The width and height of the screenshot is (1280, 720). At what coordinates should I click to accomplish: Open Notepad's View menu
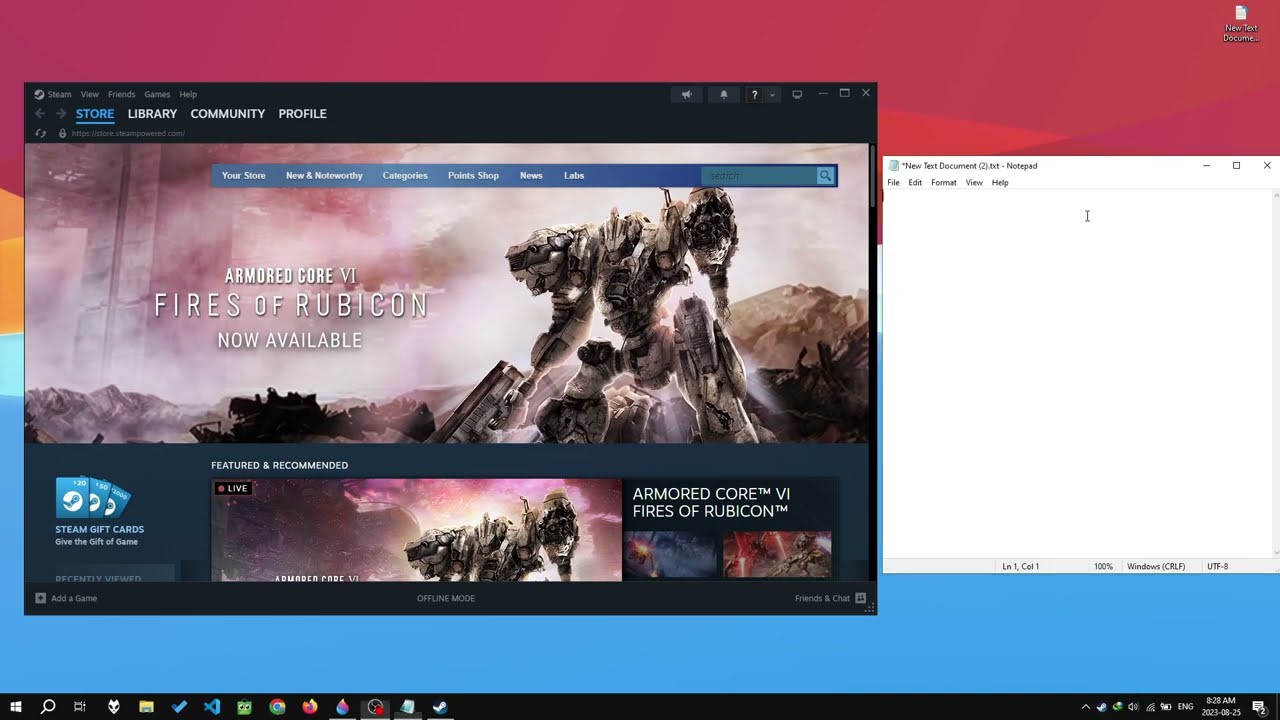click(x=974, y=183)
